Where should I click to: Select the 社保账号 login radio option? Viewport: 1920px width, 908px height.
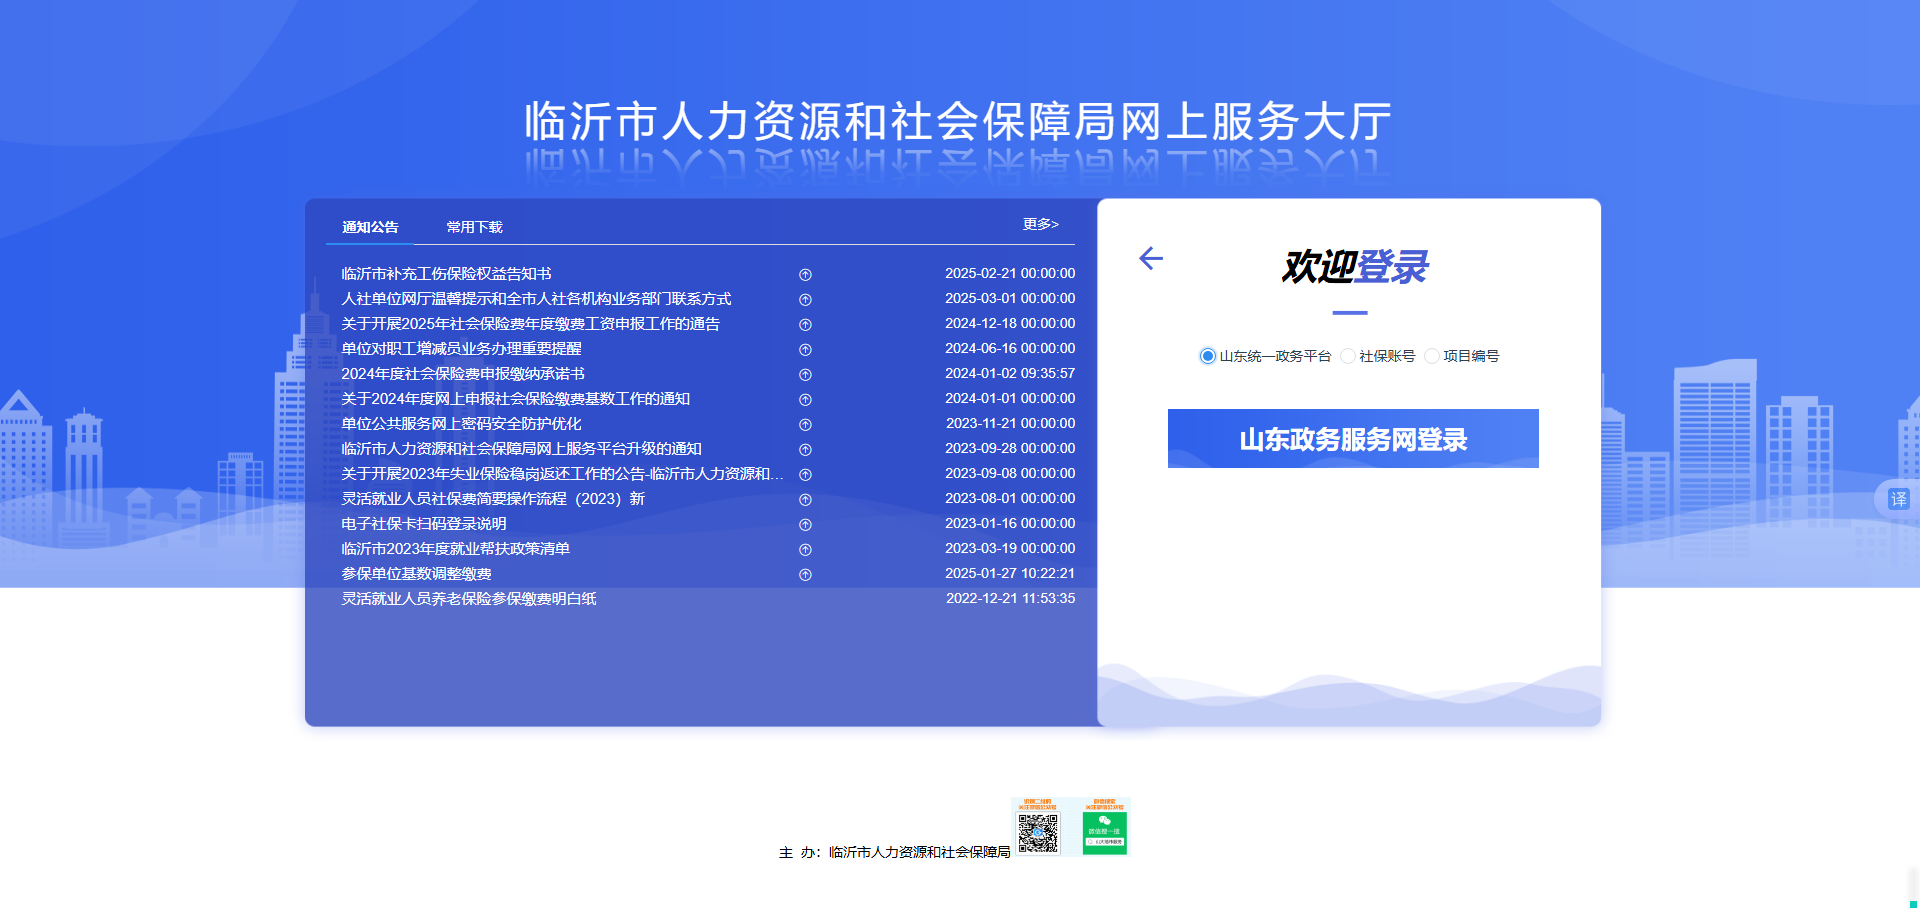coord(1348,356)
